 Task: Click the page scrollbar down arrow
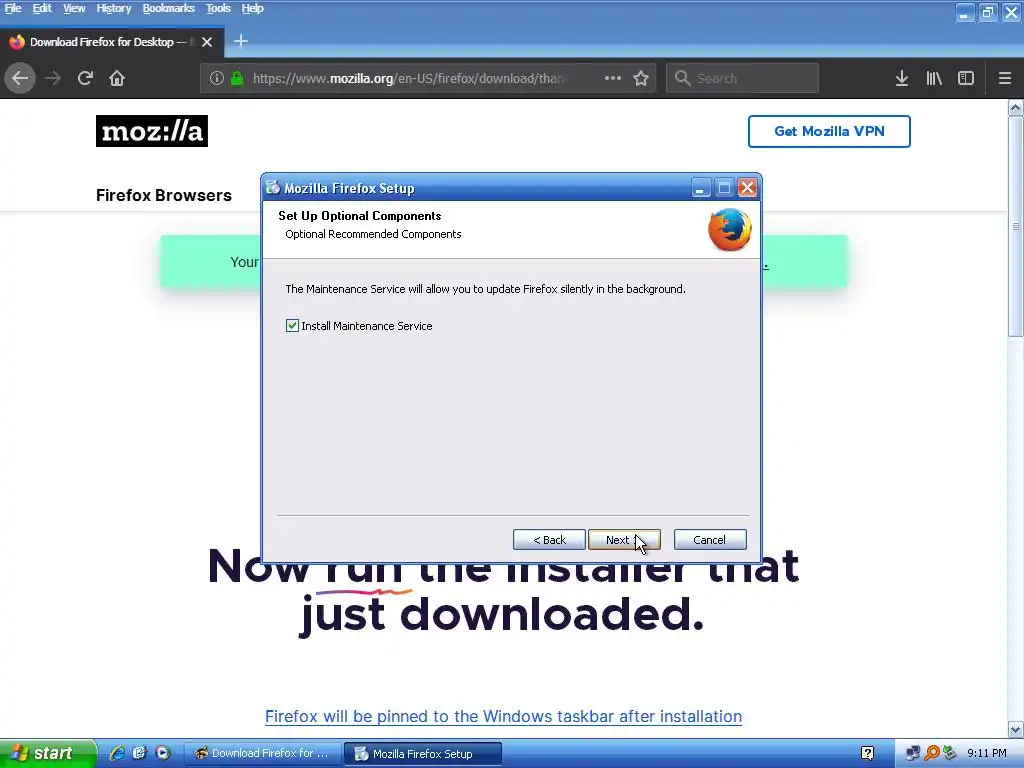1016,729
